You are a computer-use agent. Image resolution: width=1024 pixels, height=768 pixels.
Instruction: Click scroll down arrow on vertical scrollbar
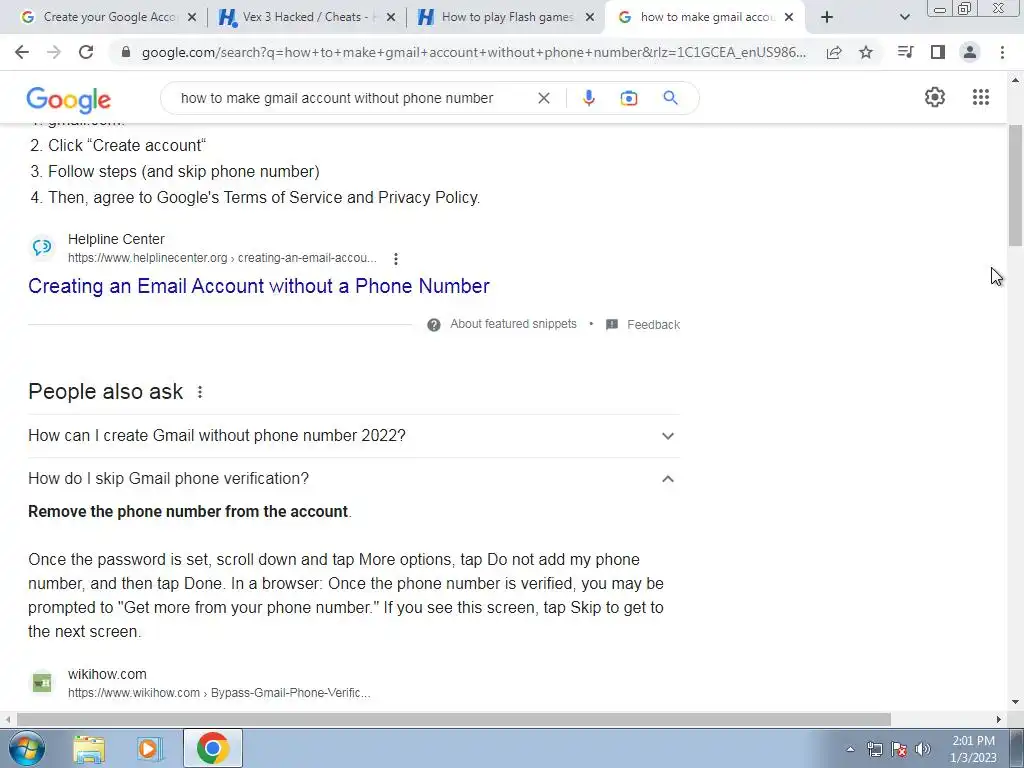point(1015,702)
